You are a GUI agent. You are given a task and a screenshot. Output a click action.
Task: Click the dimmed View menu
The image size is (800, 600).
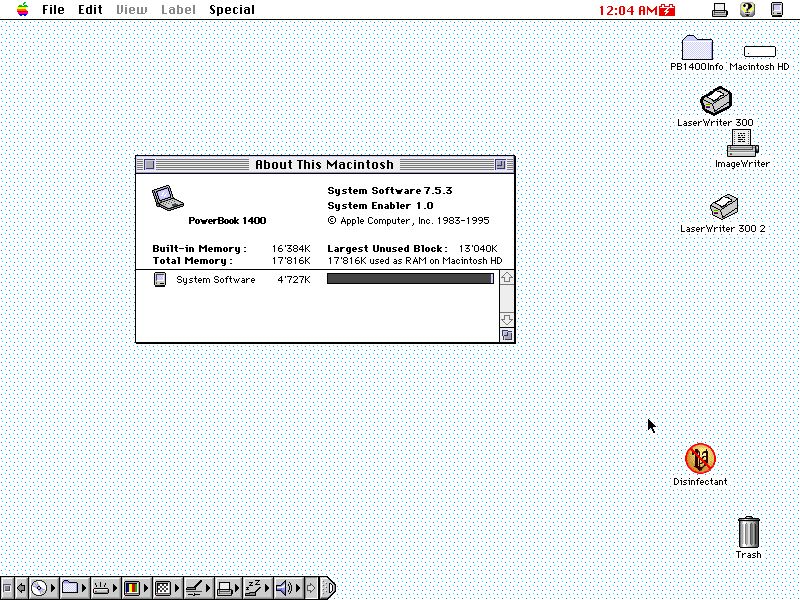(x=132, y=10)
